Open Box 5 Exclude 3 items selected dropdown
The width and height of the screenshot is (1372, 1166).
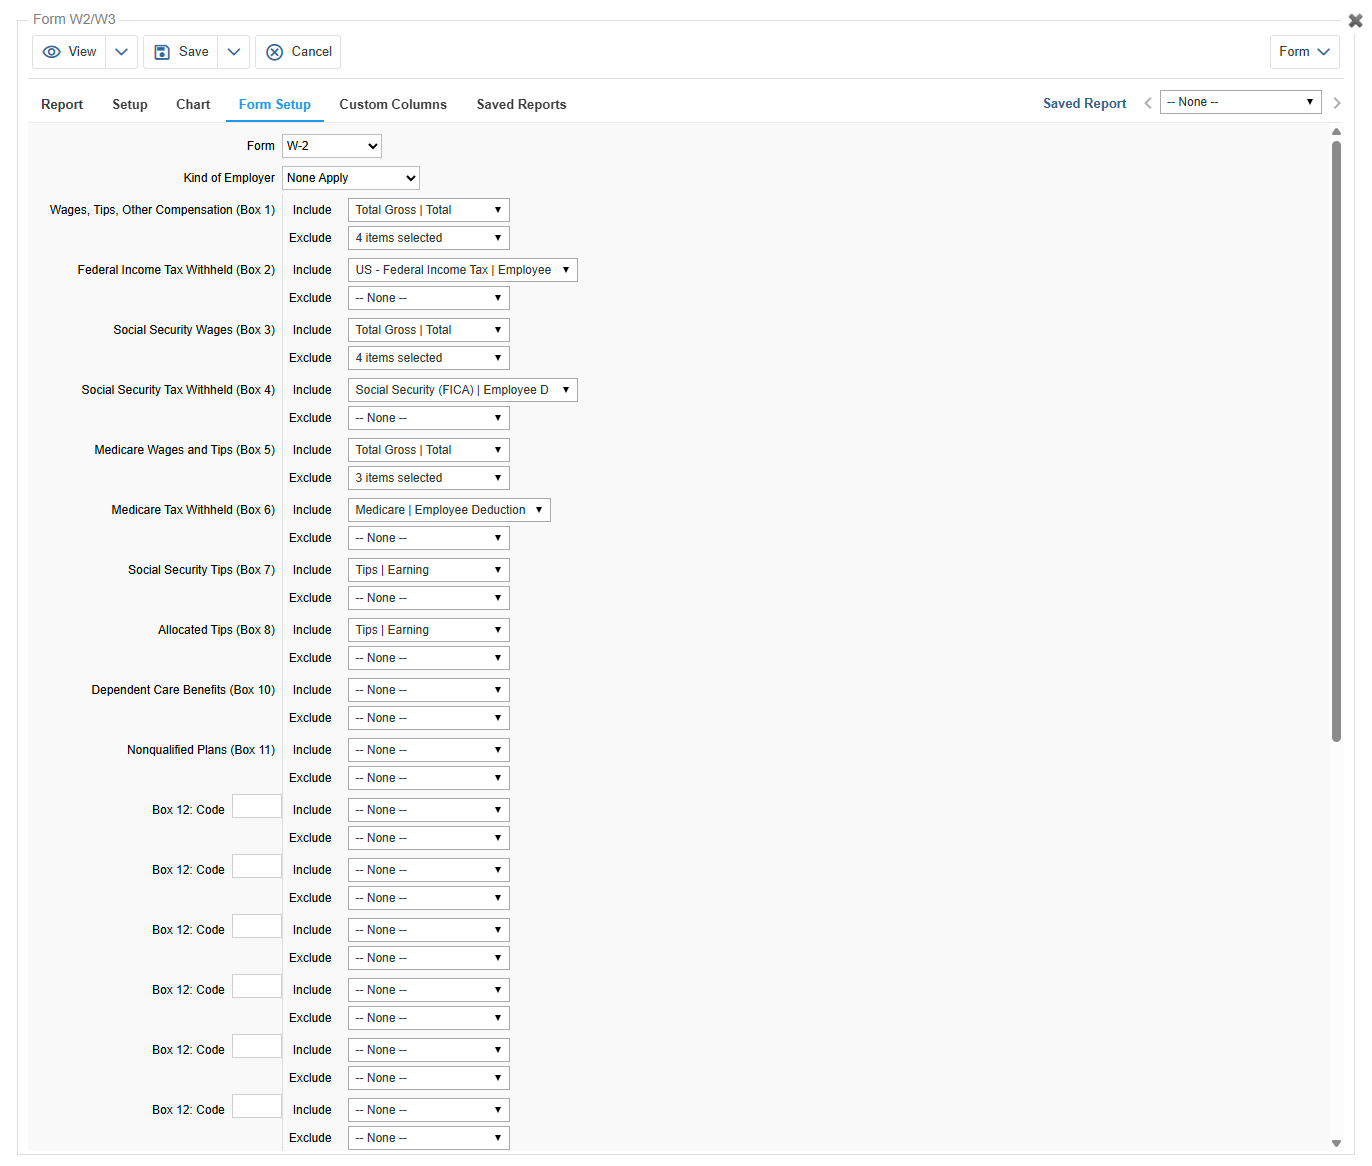point(429,478)
